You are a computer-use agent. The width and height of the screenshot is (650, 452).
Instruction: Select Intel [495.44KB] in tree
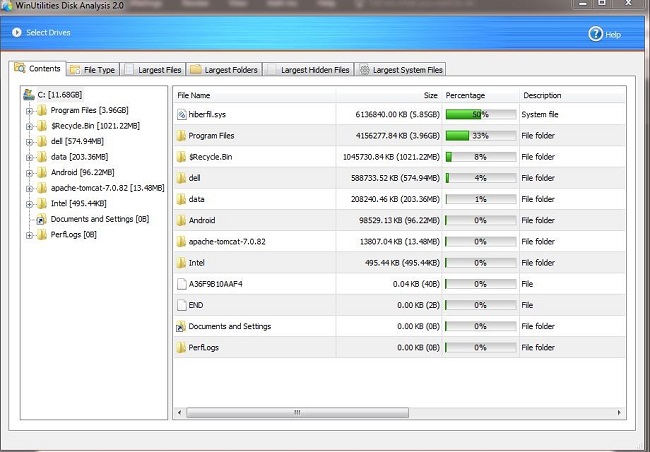(x=78, y=204)
